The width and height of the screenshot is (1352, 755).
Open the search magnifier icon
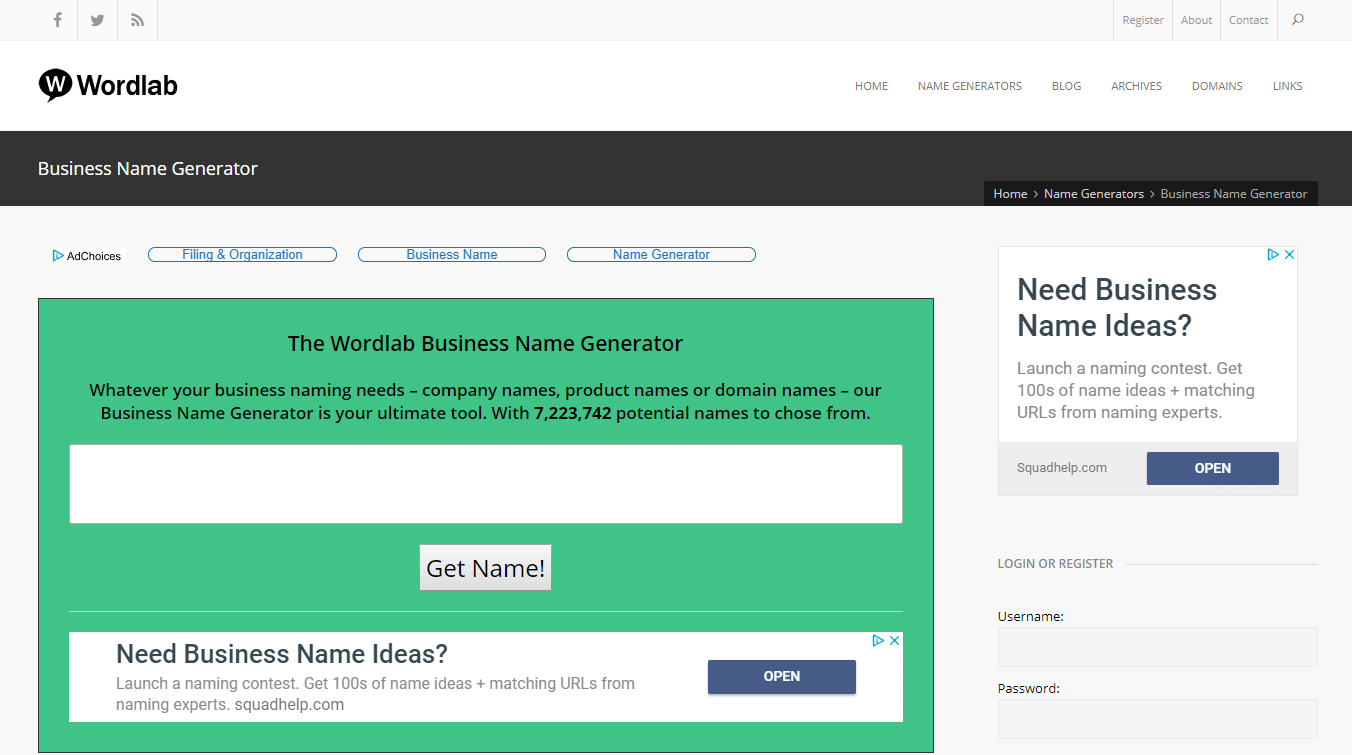1297,19
